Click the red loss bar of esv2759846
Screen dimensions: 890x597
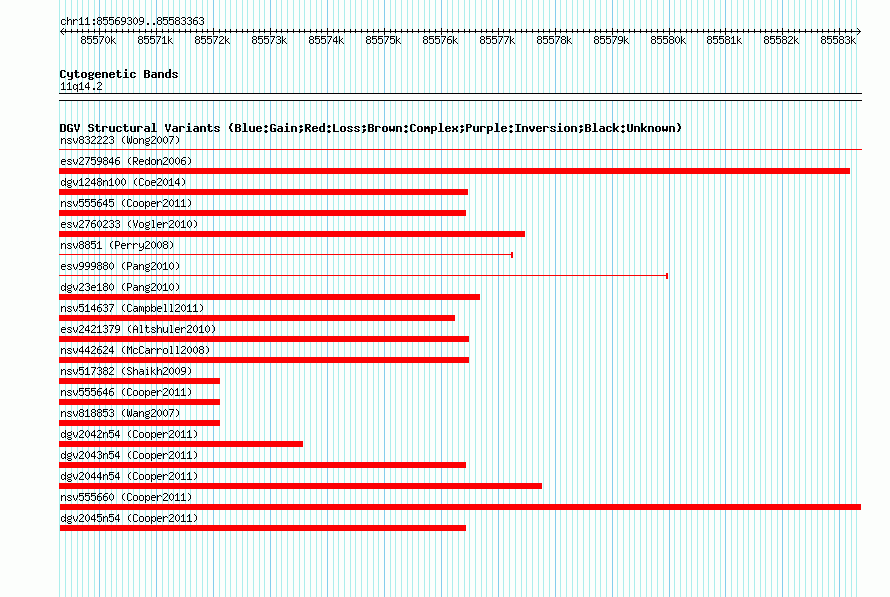[455, 171]
